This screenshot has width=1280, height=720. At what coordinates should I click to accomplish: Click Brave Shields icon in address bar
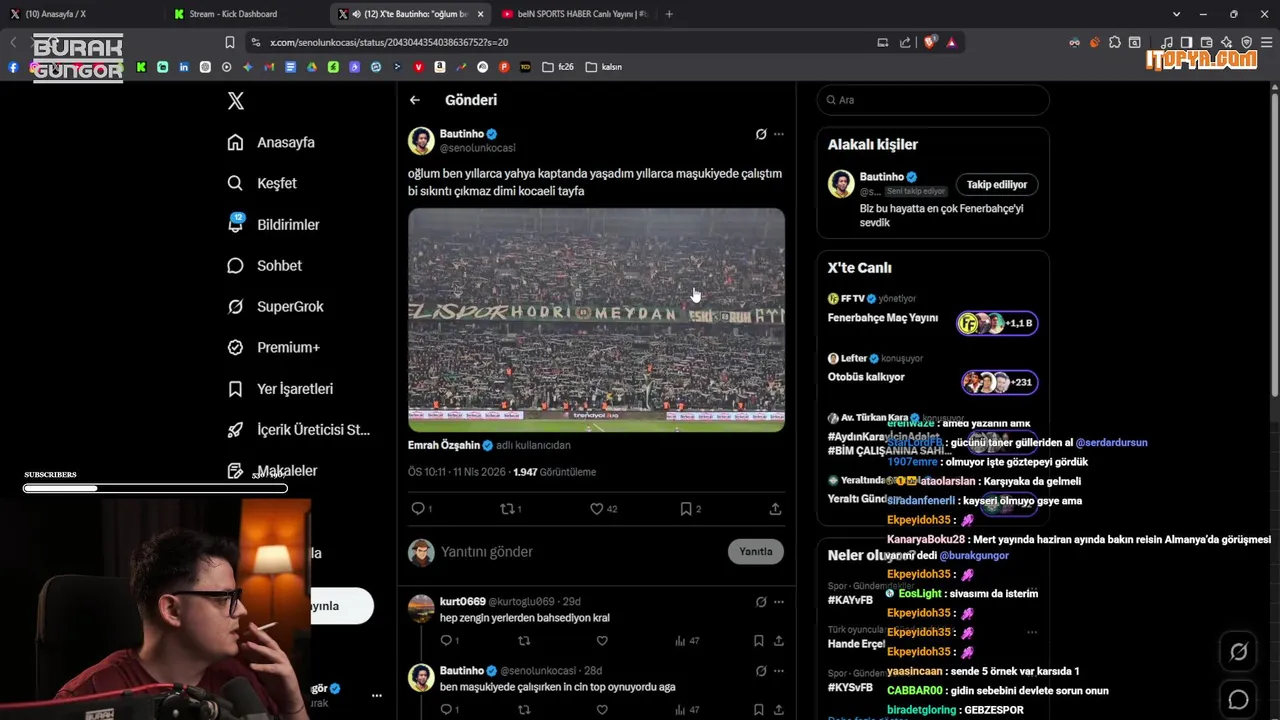point(930,42)
